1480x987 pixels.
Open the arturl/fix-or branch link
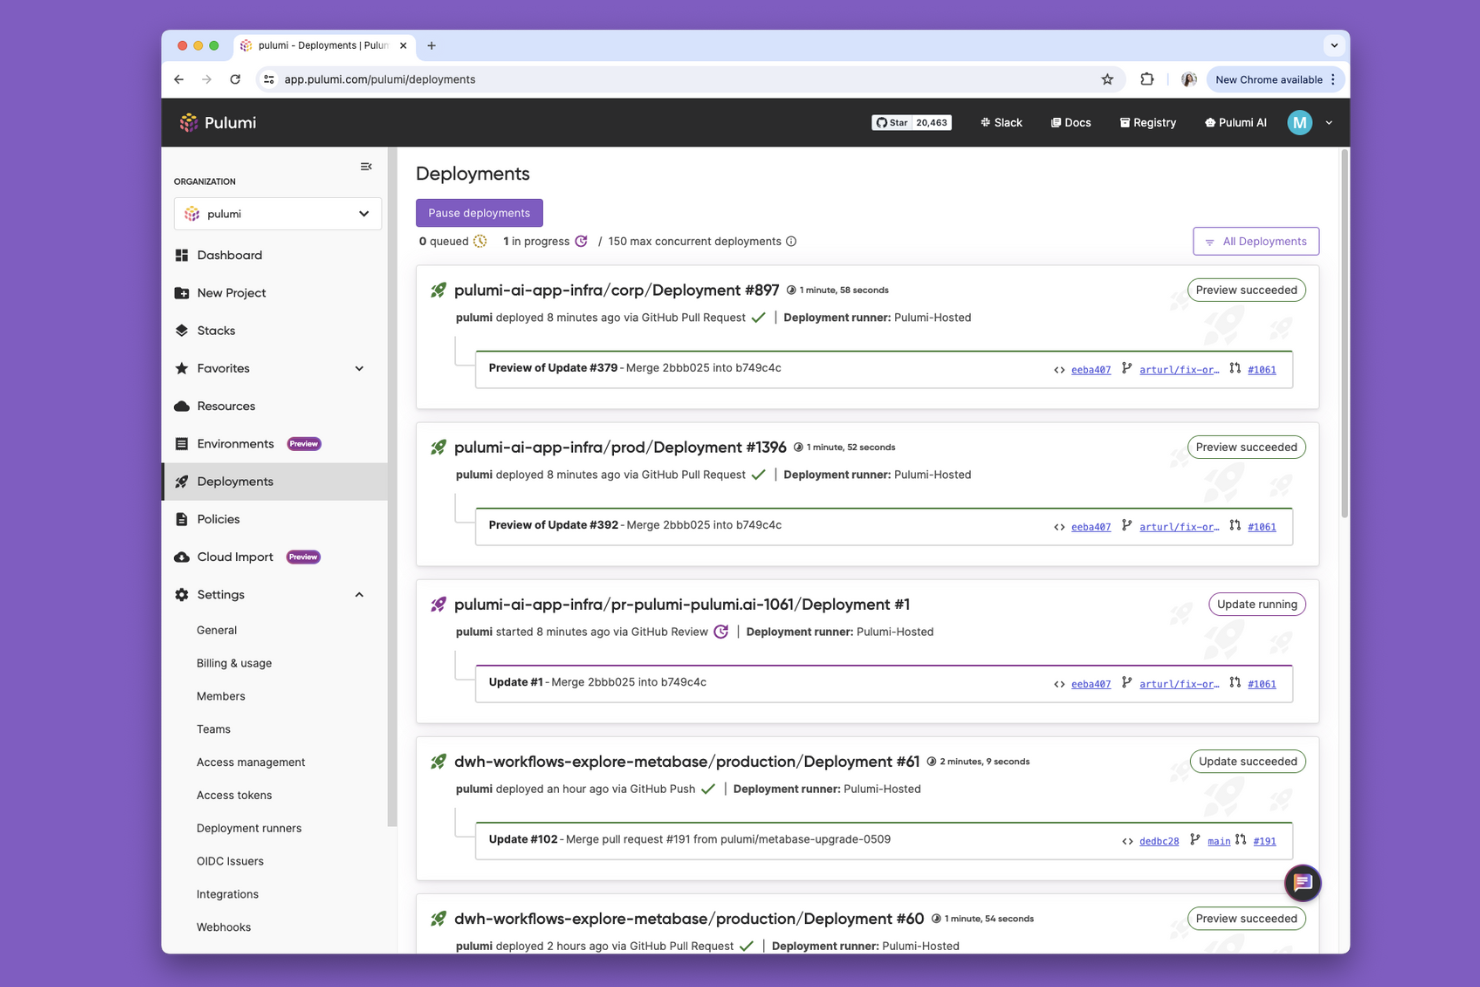coord(1179,369)
